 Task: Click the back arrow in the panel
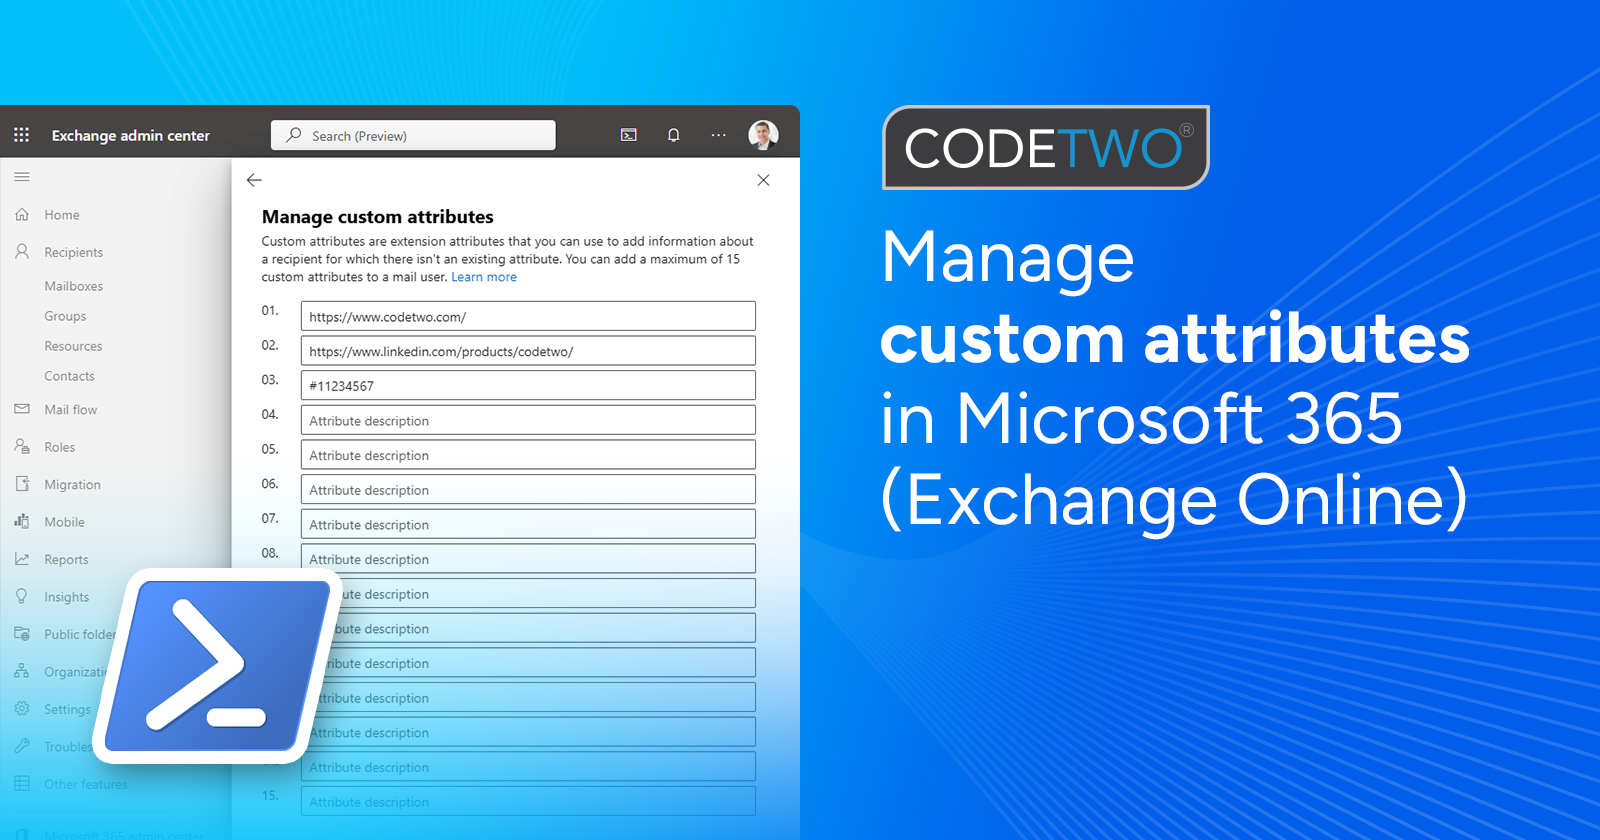(x=254, y=180)
